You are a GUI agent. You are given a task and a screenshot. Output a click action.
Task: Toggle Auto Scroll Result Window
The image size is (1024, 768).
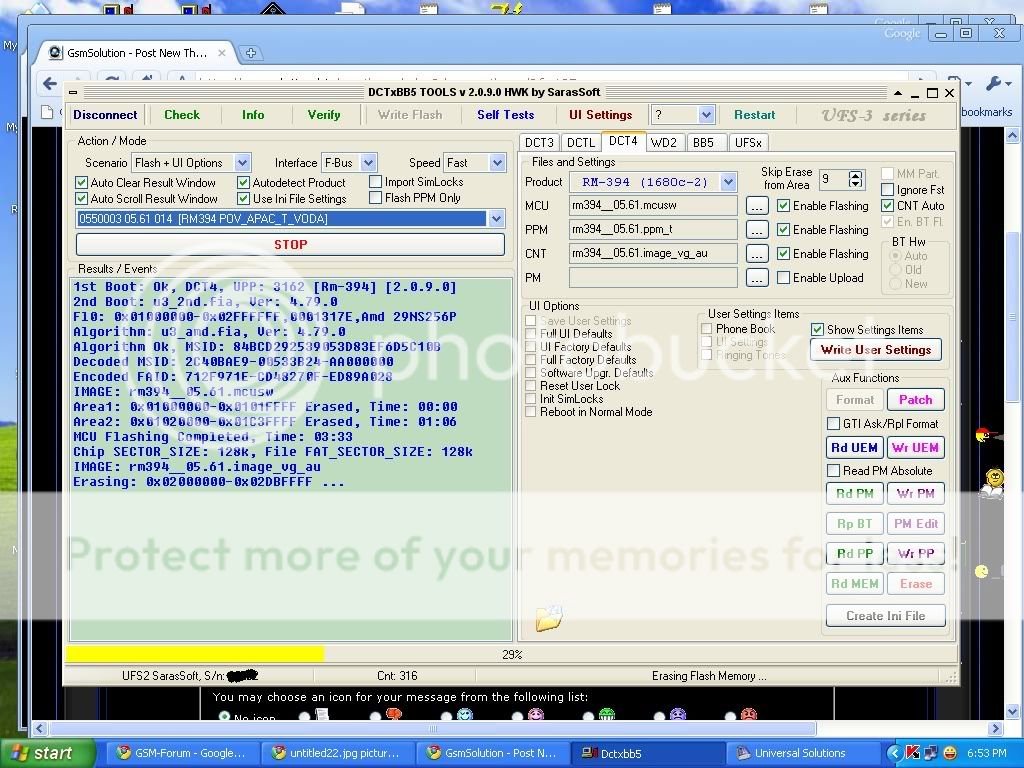[82, 199]
